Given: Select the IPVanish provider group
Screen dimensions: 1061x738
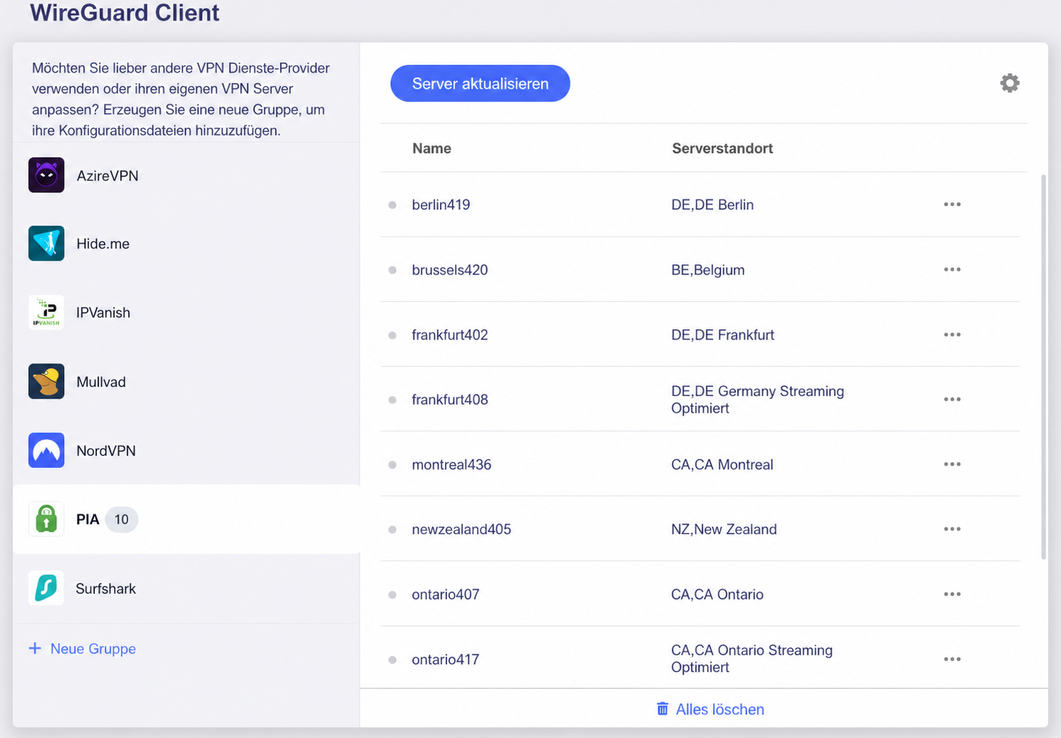Looking at the screenshot, I should [186, 312].
